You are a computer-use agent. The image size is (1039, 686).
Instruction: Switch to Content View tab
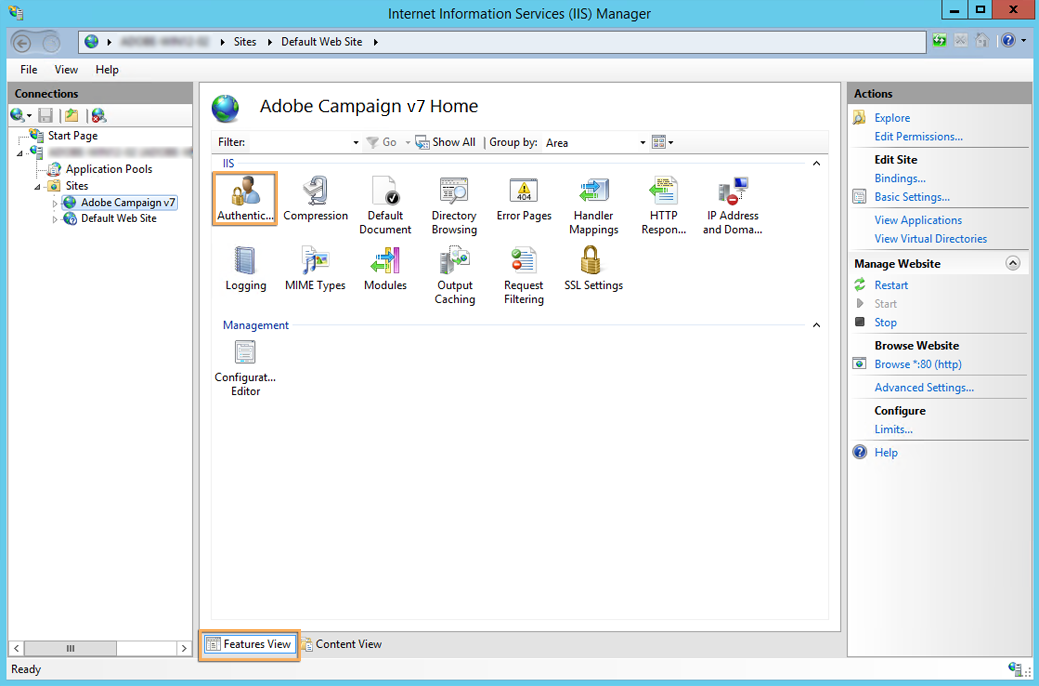[x=341, y=644]
